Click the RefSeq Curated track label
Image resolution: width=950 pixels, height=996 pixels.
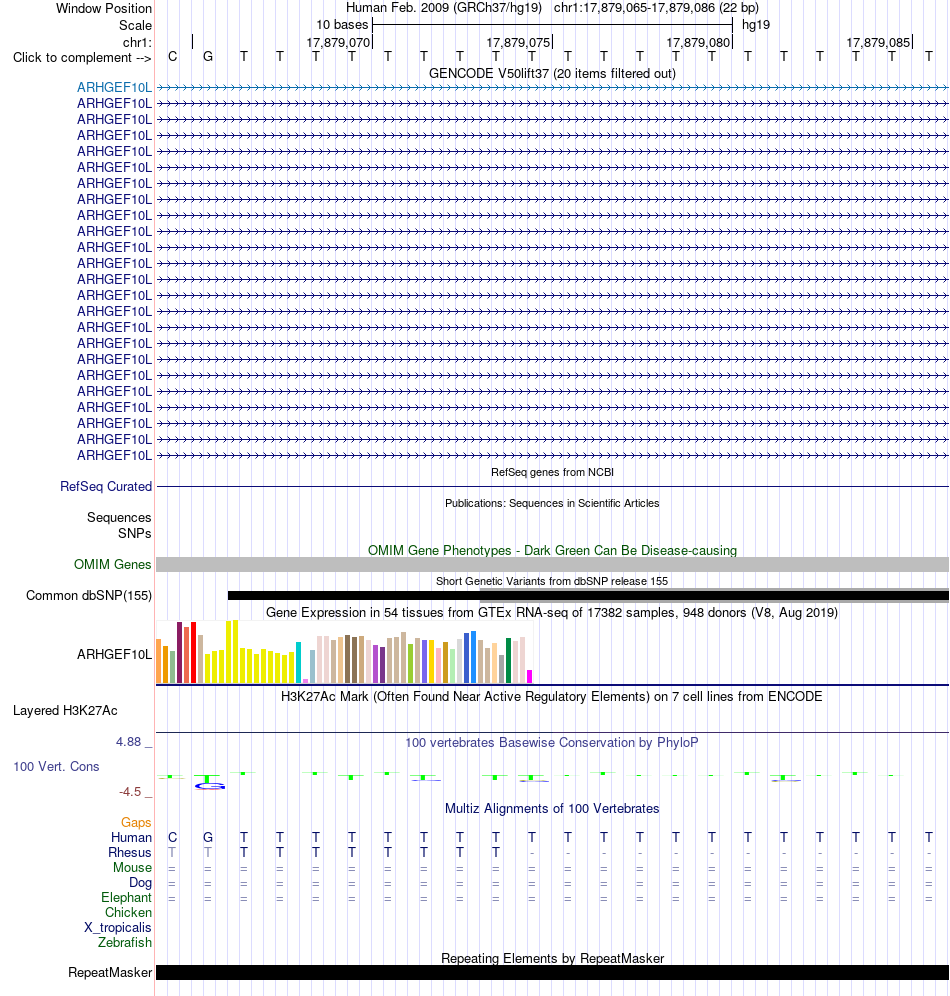[x=106, y=487]
